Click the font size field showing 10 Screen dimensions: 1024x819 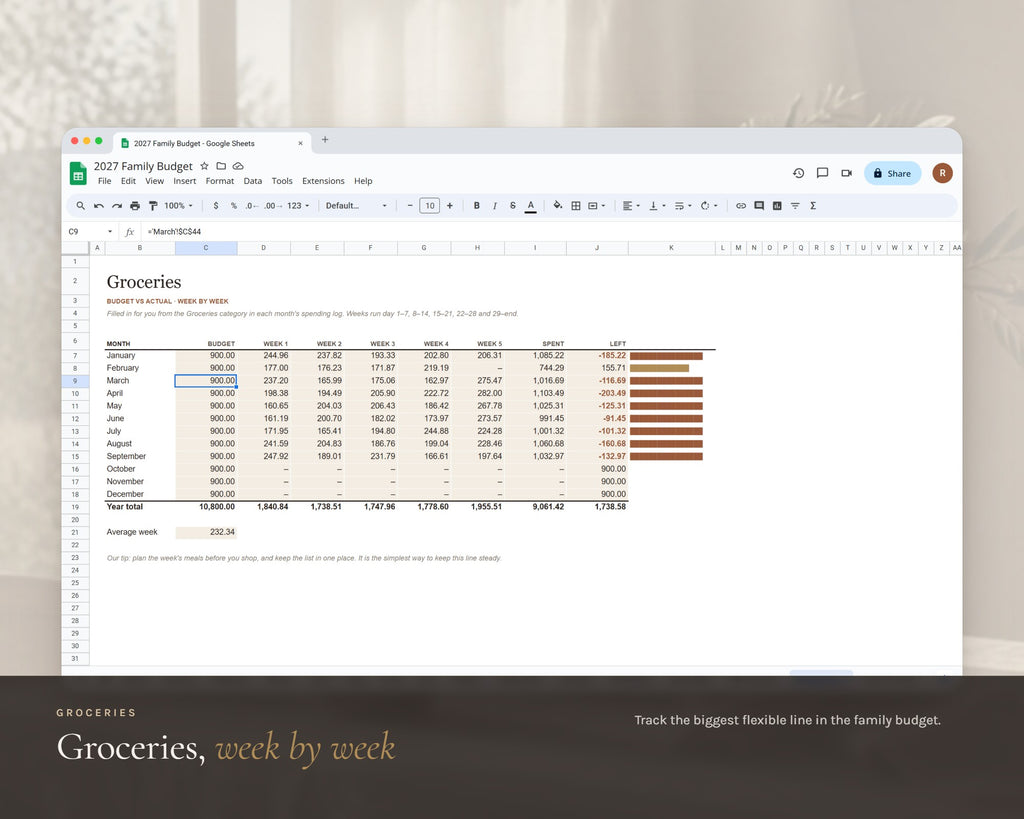[430, 206]
